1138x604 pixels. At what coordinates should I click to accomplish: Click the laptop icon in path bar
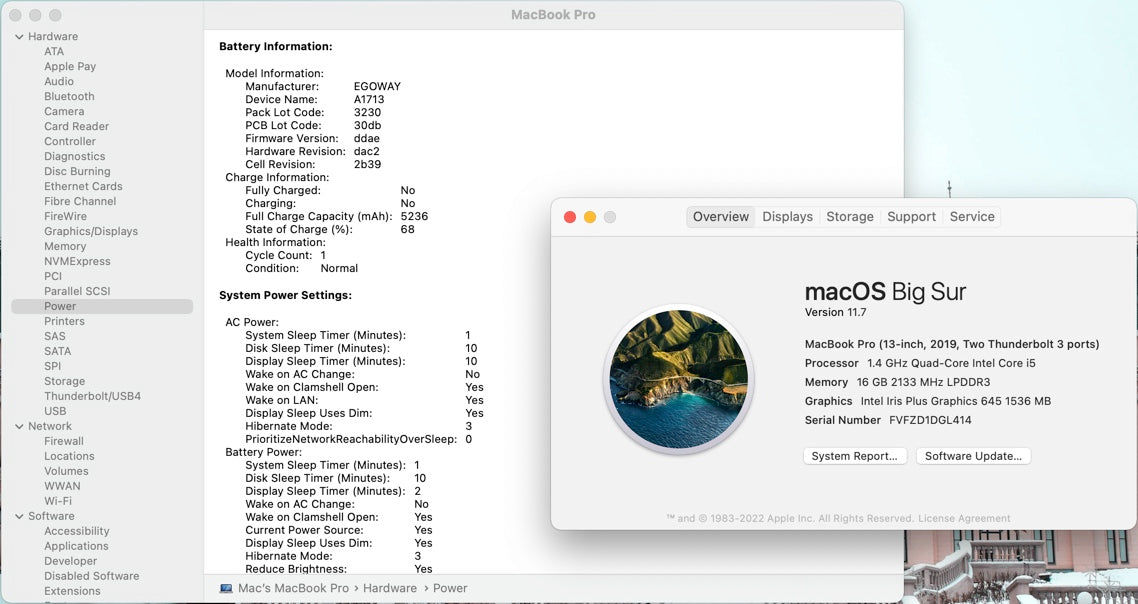[226, 588]
